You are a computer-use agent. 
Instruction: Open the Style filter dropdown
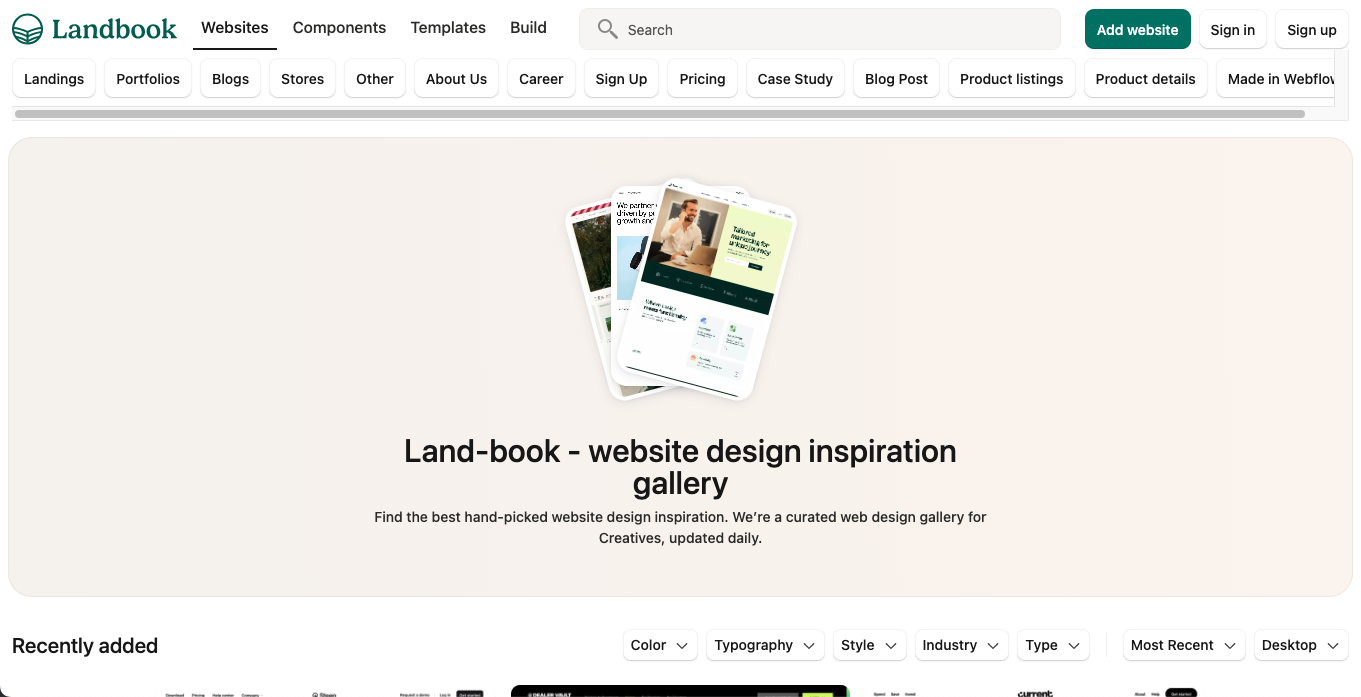(869, 645)
